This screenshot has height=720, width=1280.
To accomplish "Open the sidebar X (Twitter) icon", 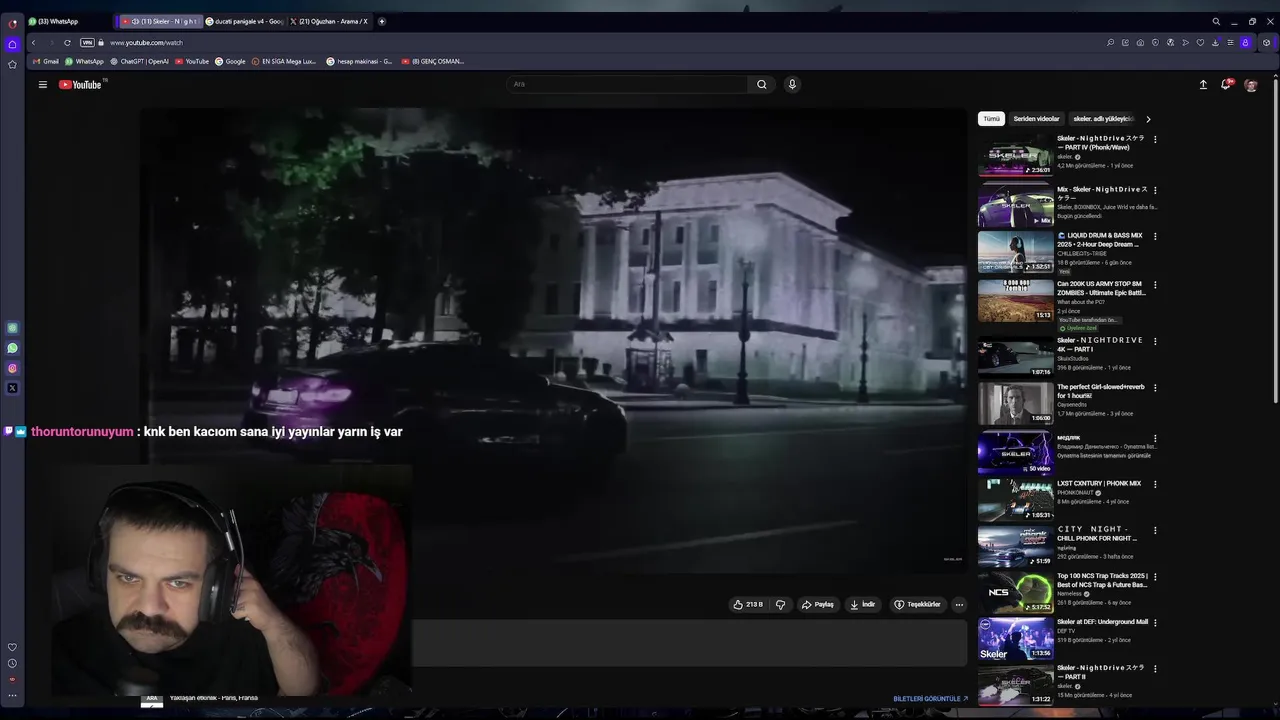I will coord(12,388).
